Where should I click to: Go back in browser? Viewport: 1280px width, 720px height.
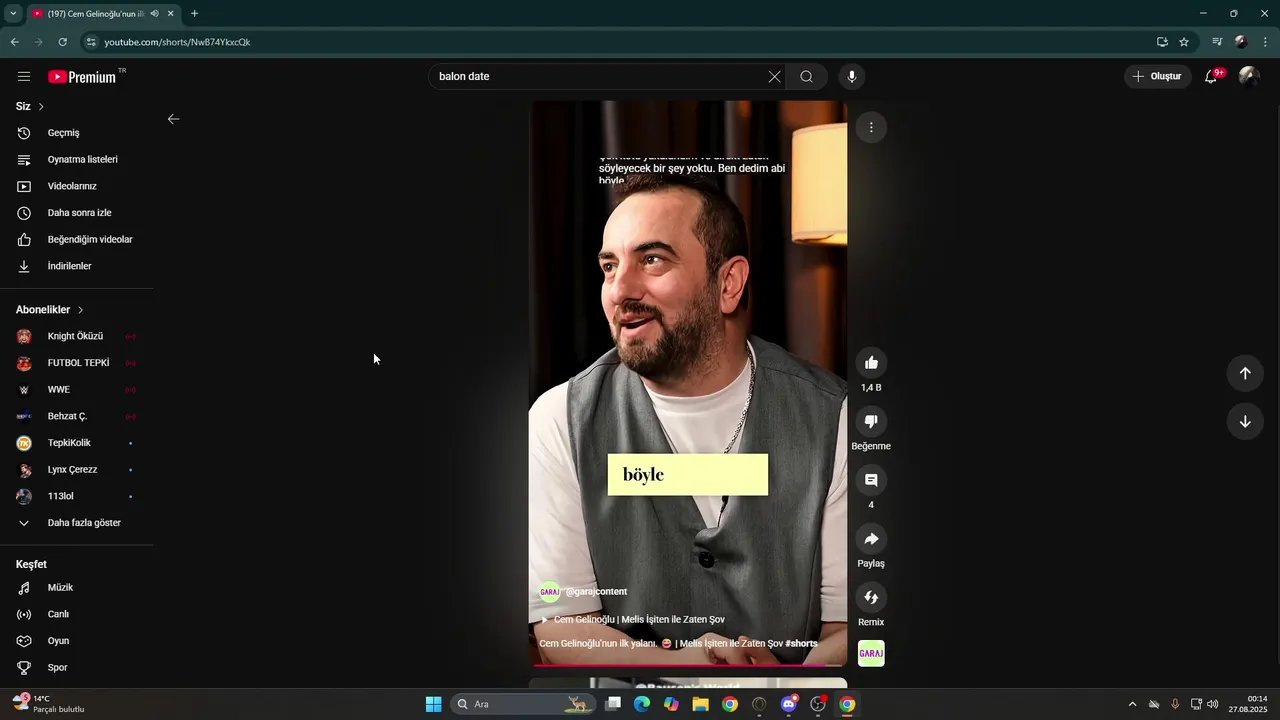pyautogui.click(x=14, y=42)
